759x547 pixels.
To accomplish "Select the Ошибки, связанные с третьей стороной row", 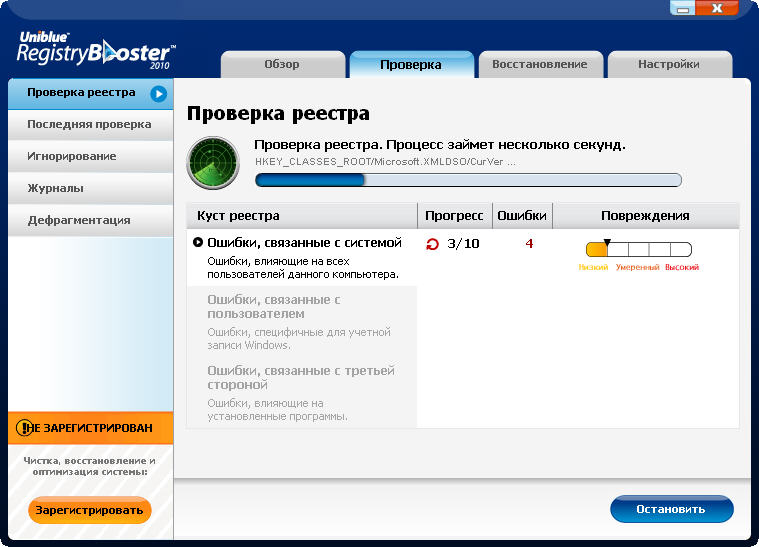I will click(302, 393).
